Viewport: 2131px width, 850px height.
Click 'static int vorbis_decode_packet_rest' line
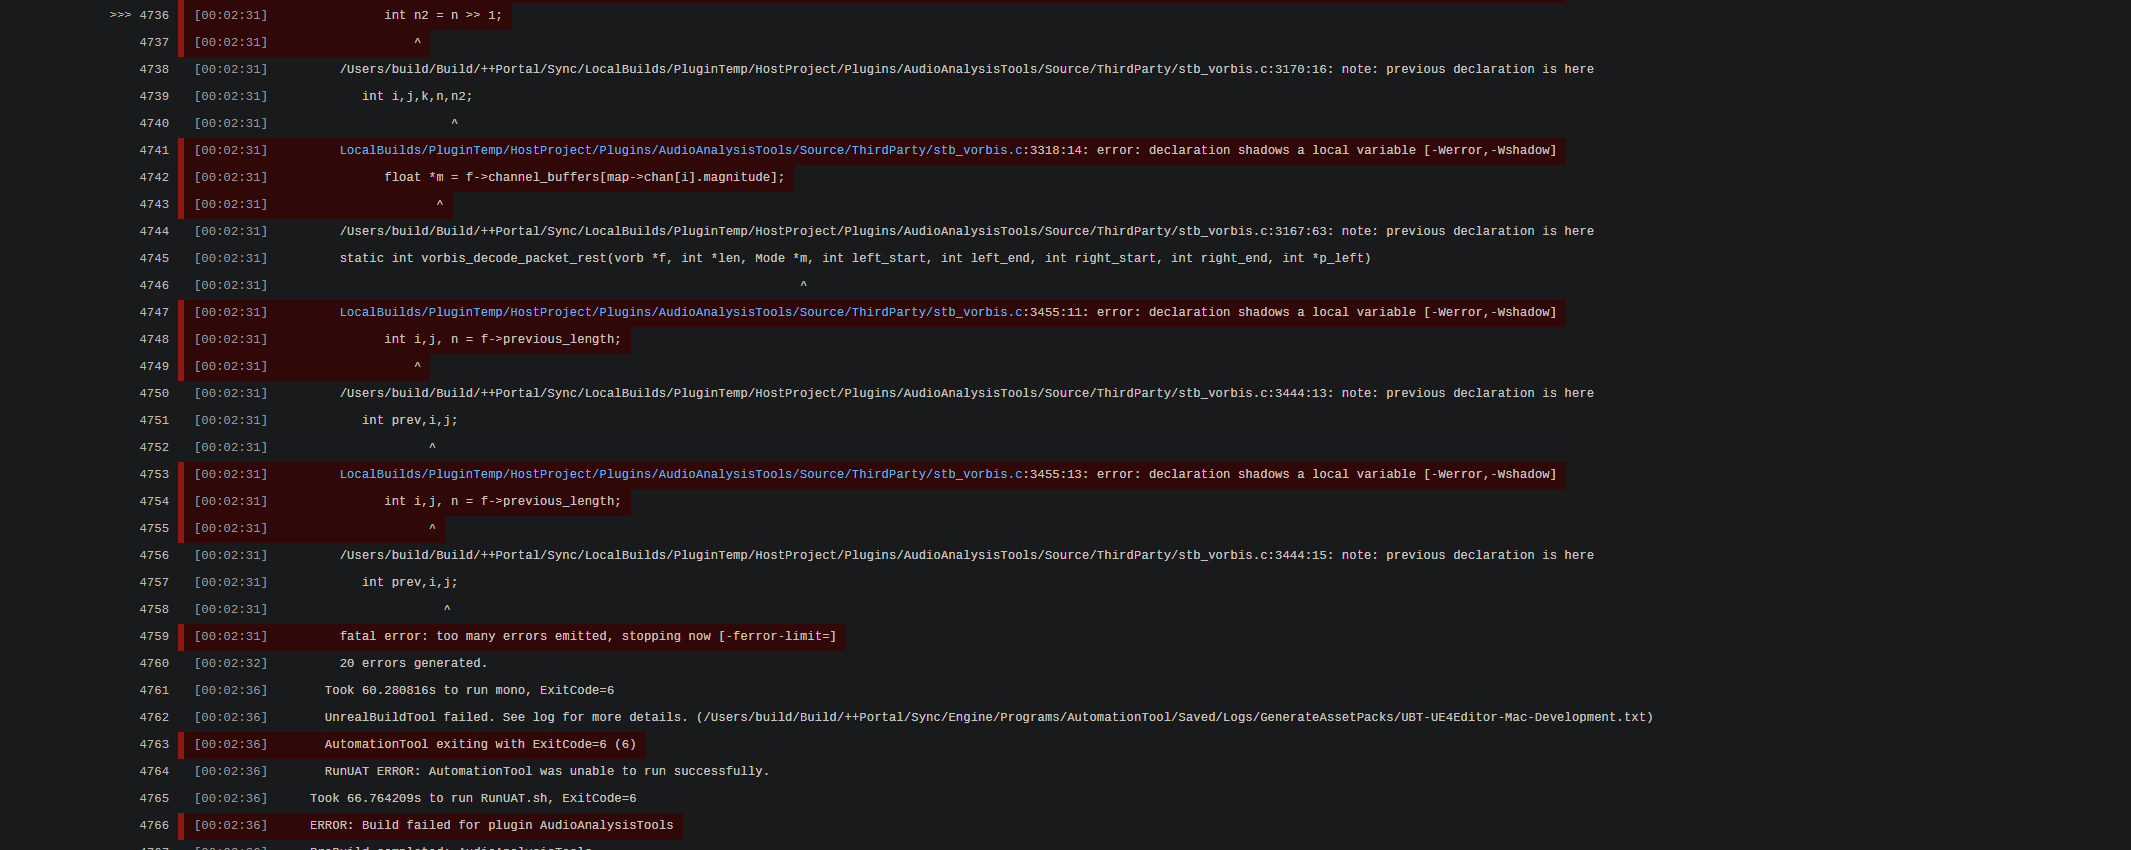pos(855,258)
